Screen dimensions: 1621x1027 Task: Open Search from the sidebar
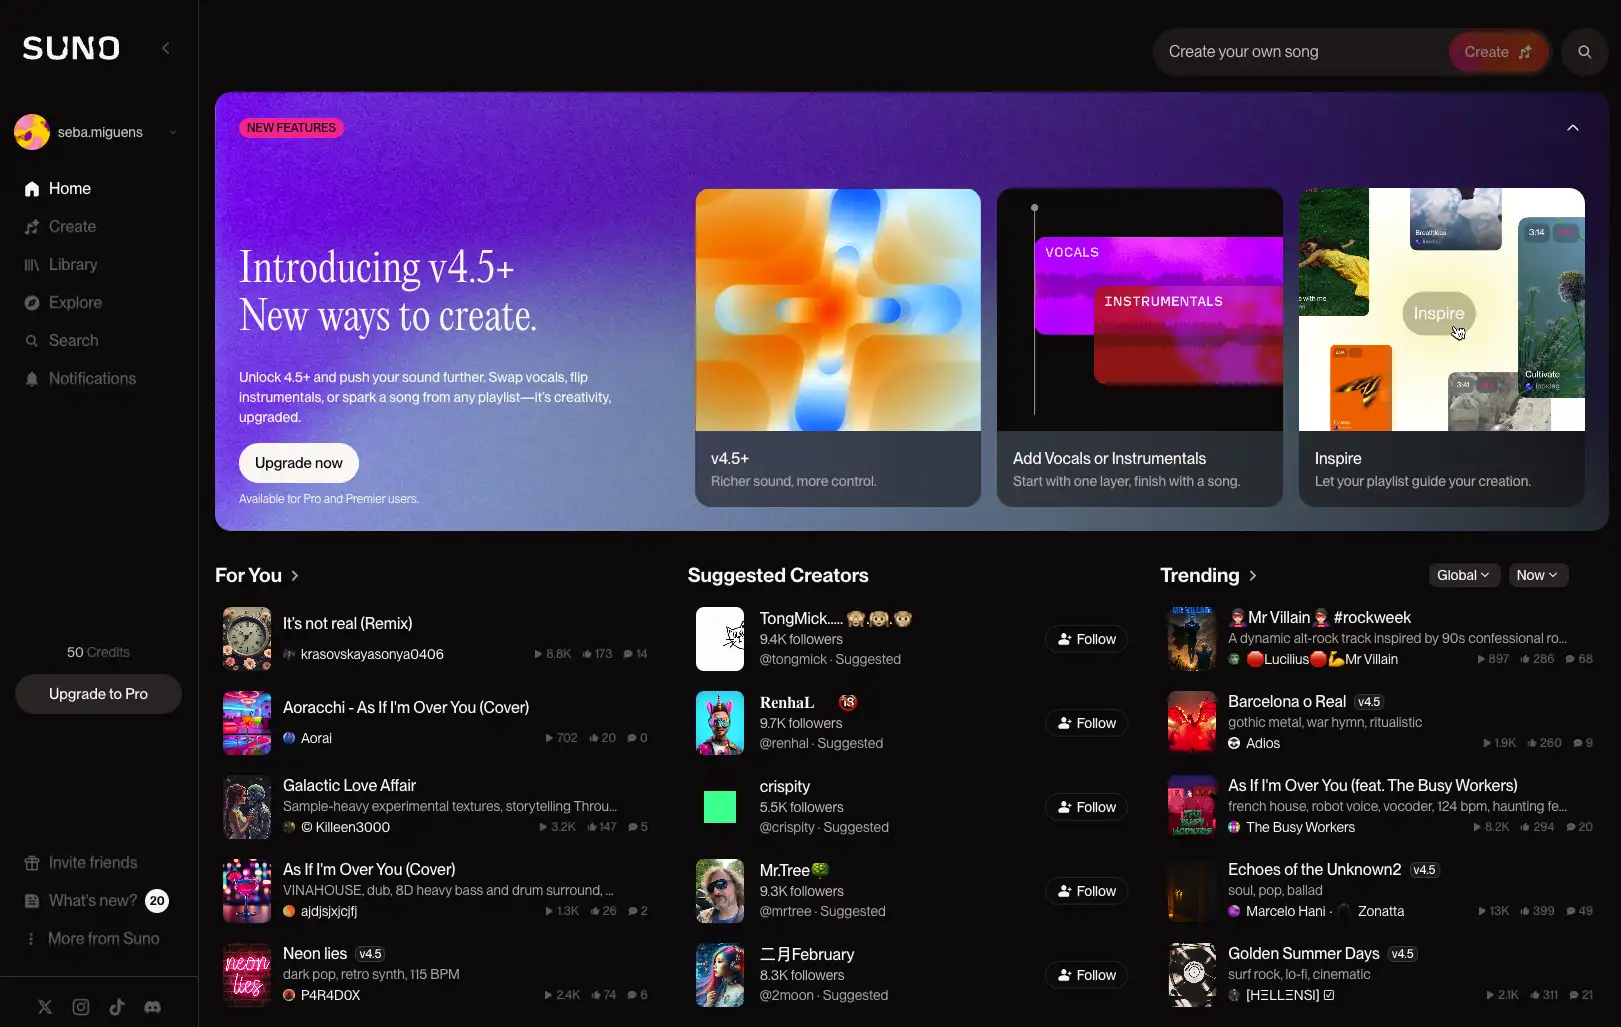(61, 341)
